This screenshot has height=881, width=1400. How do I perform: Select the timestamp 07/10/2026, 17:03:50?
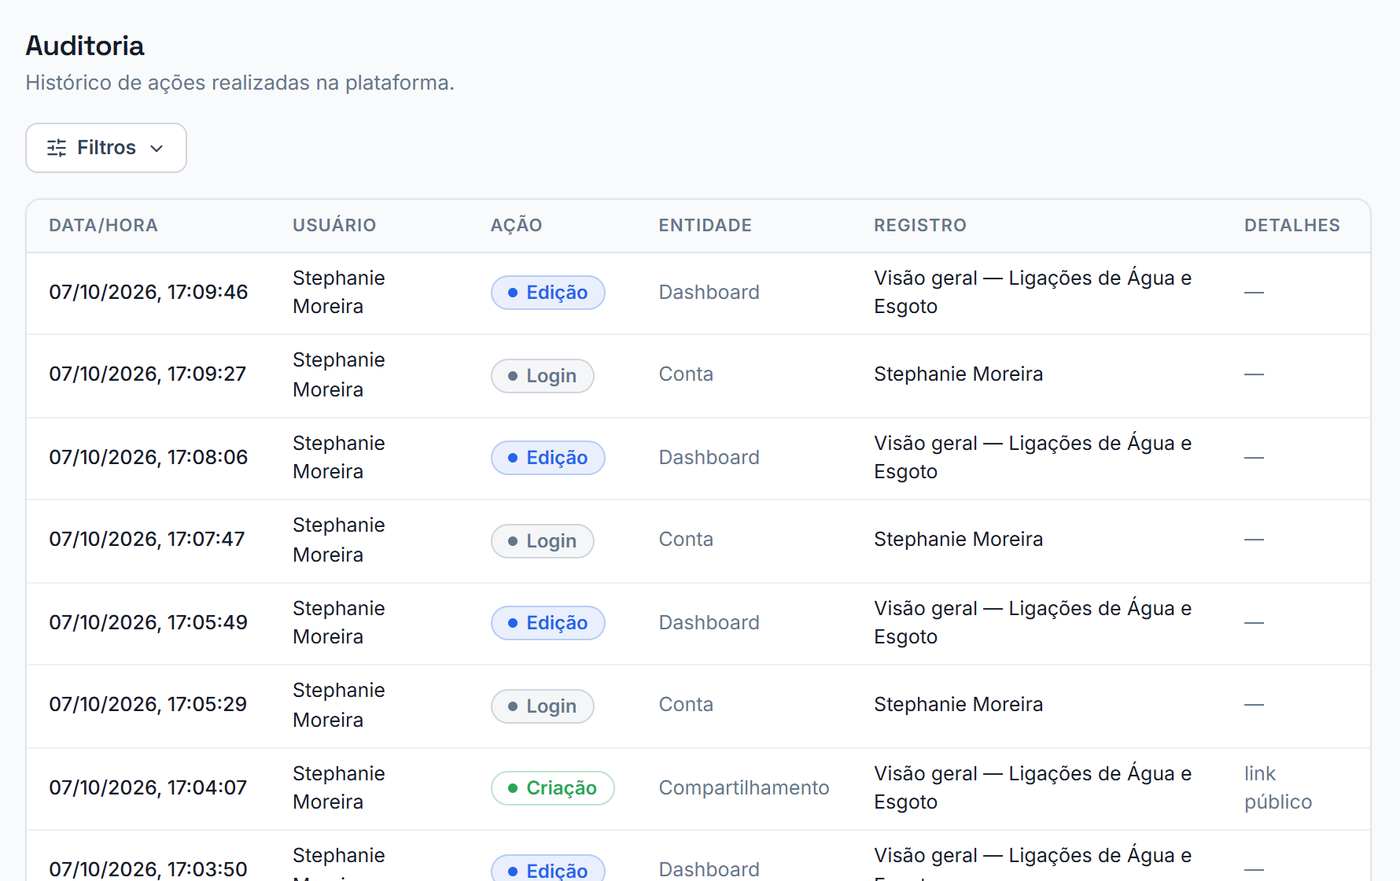point(148,869)
